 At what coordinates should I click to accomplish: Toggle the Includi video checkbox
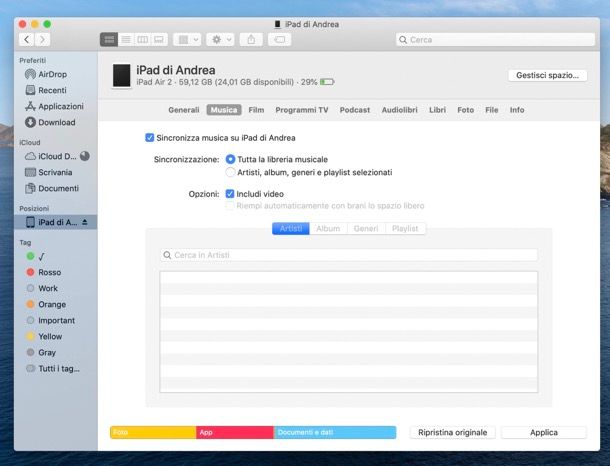pos(230,194)
